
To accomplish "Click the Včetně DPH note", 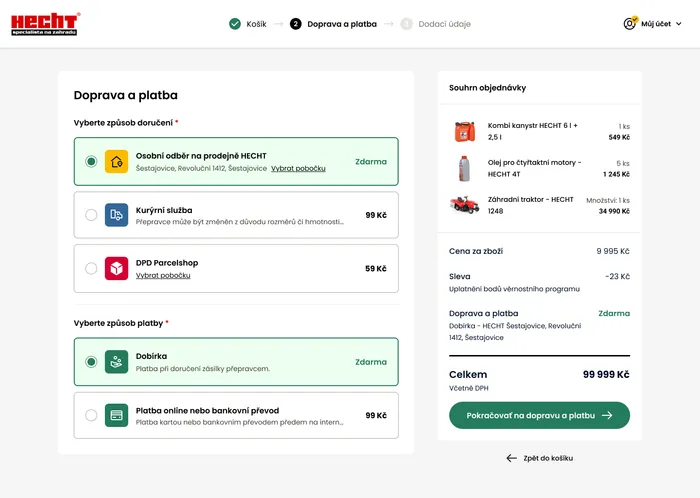I will pyautogui.click(x=469, y=388).
